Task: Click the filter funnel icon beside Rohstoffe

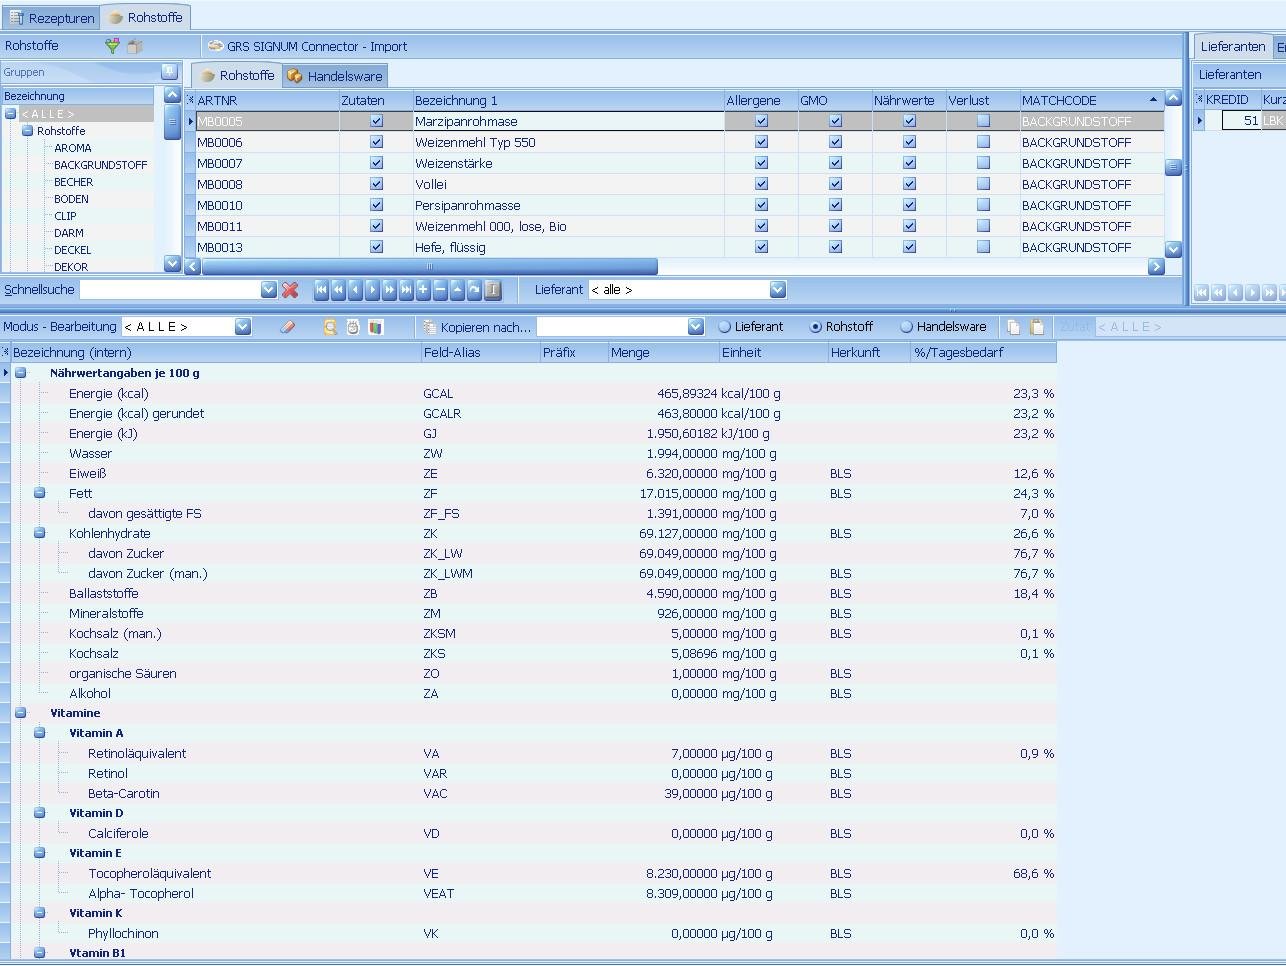Action: pos(112,46)
